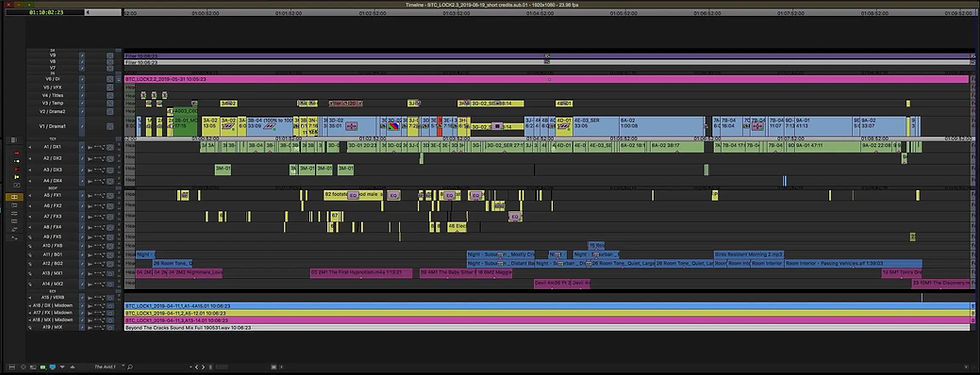Toggle the V6 / DI track monitor
The height and width of the screenshot is (375, 980).
point(110,79)
